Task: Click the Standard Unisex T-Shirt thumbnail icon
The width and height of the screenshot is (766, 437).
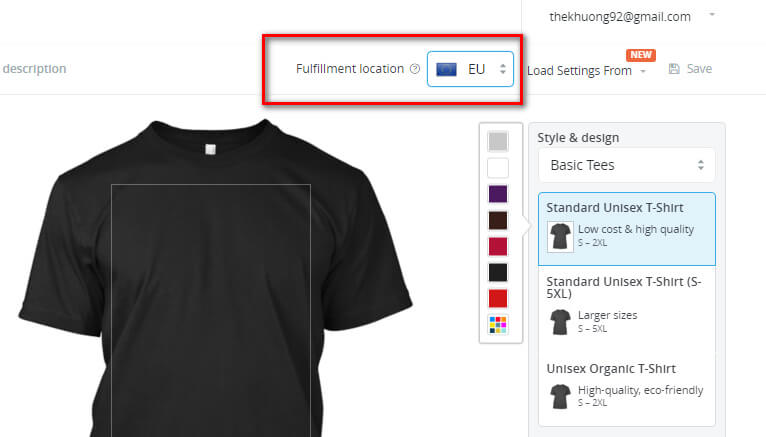Action: (560, 236)
